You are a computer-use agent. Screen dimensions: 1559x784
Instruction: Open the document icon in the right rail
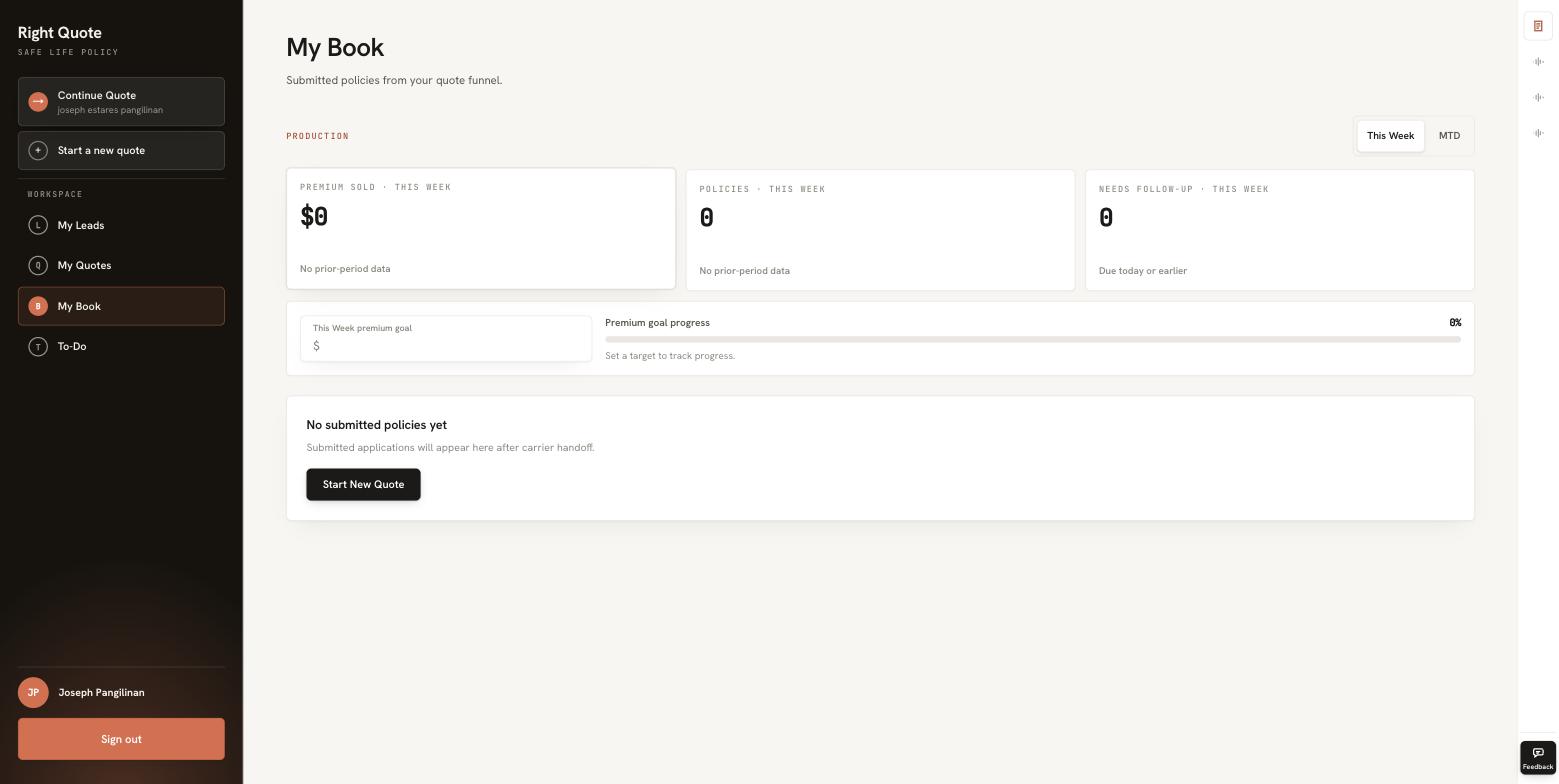coord(1538,26)
